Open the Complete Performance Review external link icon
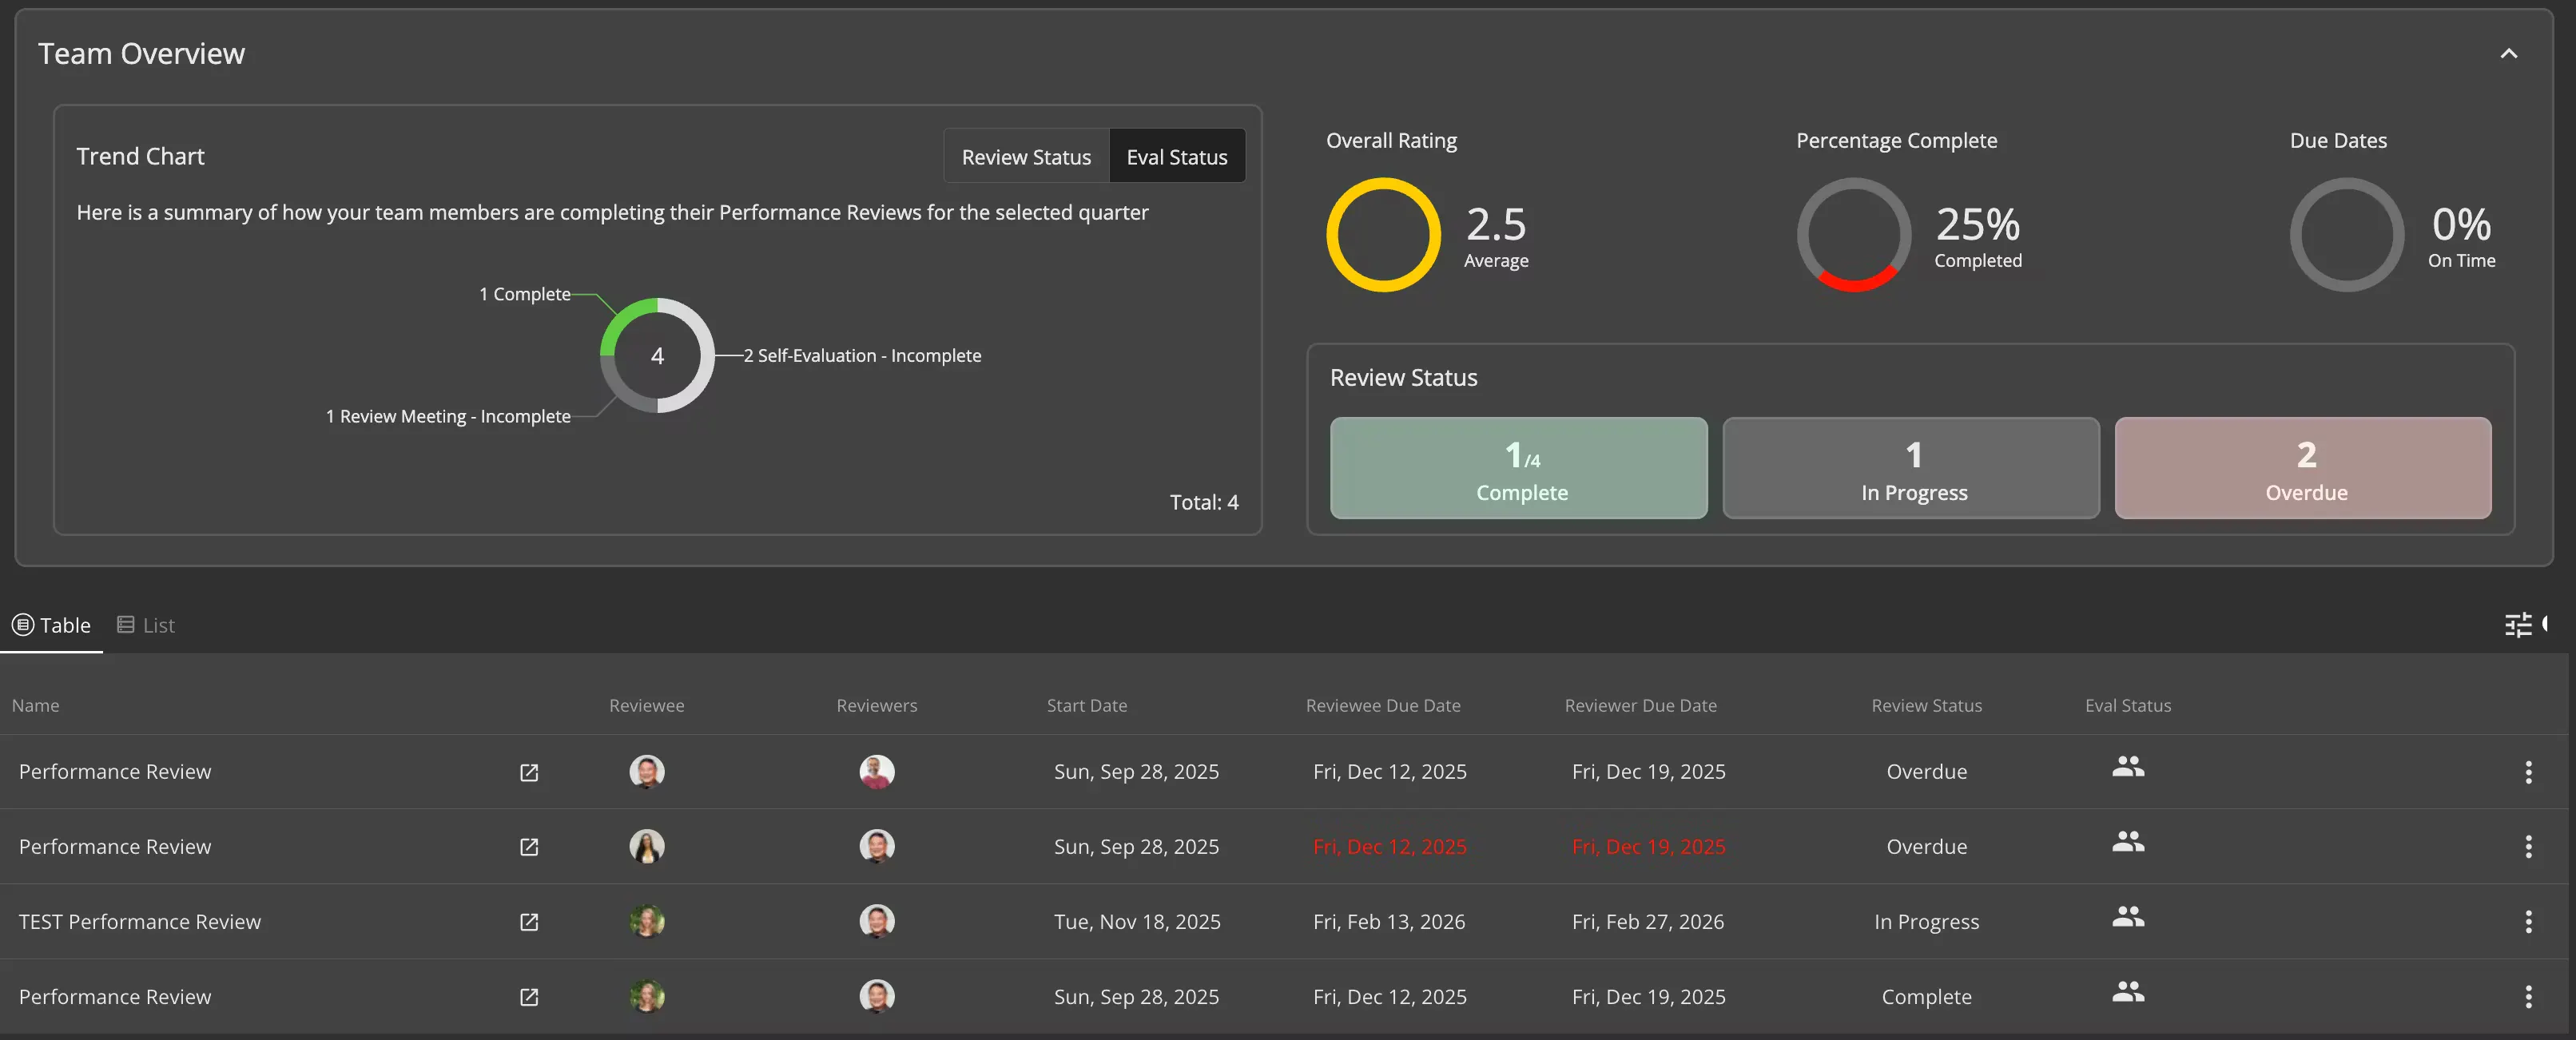2576x1040 pixels. [529, 997]
